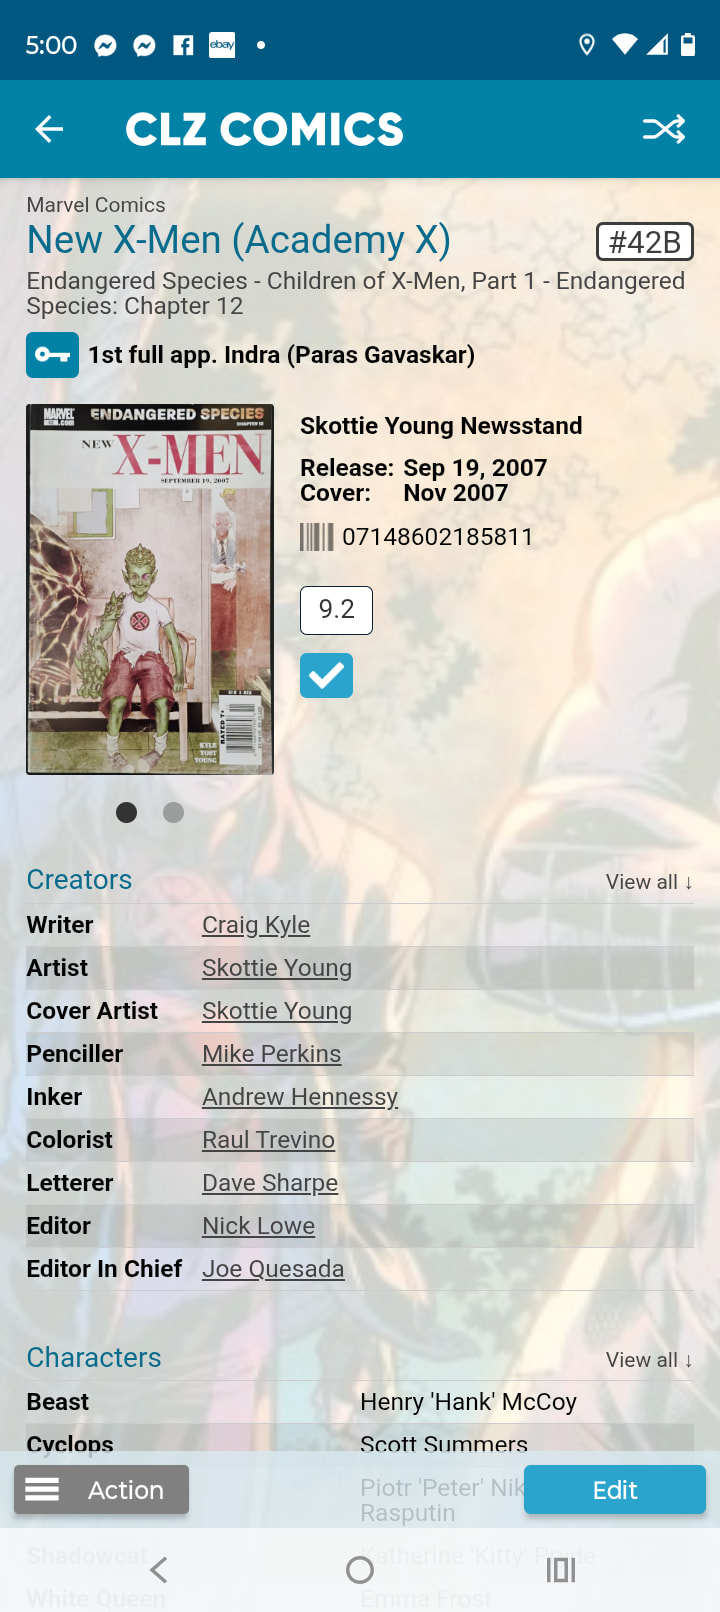720x1612 pixels.
Task: Open Craig Kyle writer link
Action: [256, 925]
